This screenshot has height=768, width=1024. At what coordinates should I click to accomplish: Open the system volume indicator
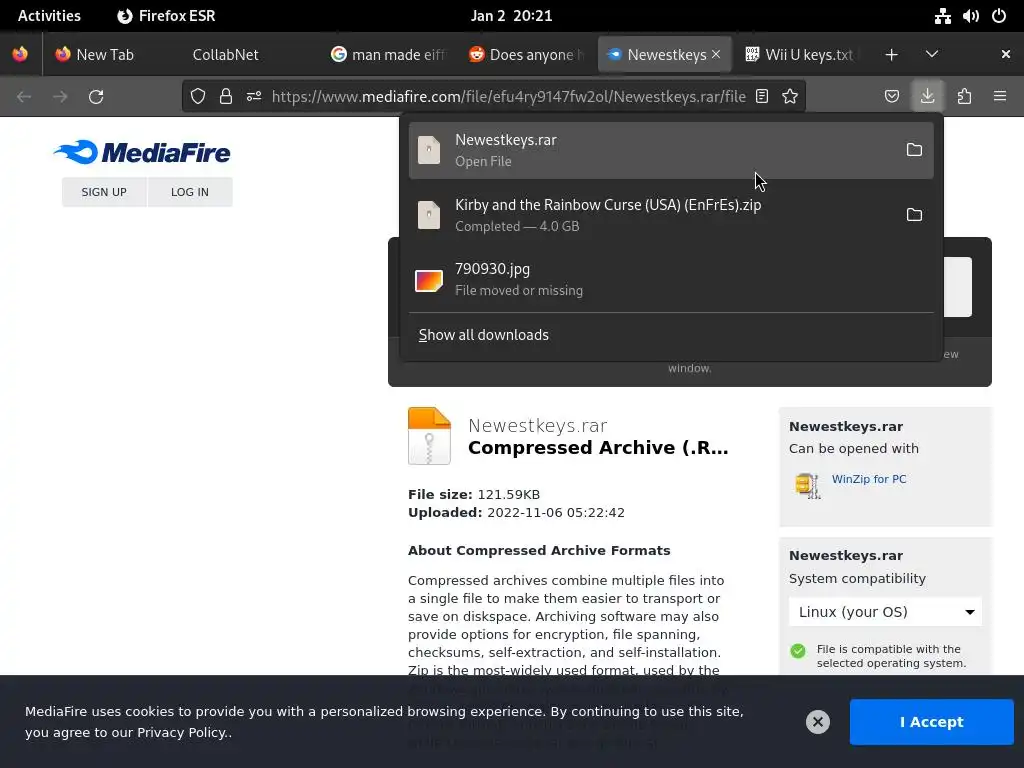click(970, 16)
